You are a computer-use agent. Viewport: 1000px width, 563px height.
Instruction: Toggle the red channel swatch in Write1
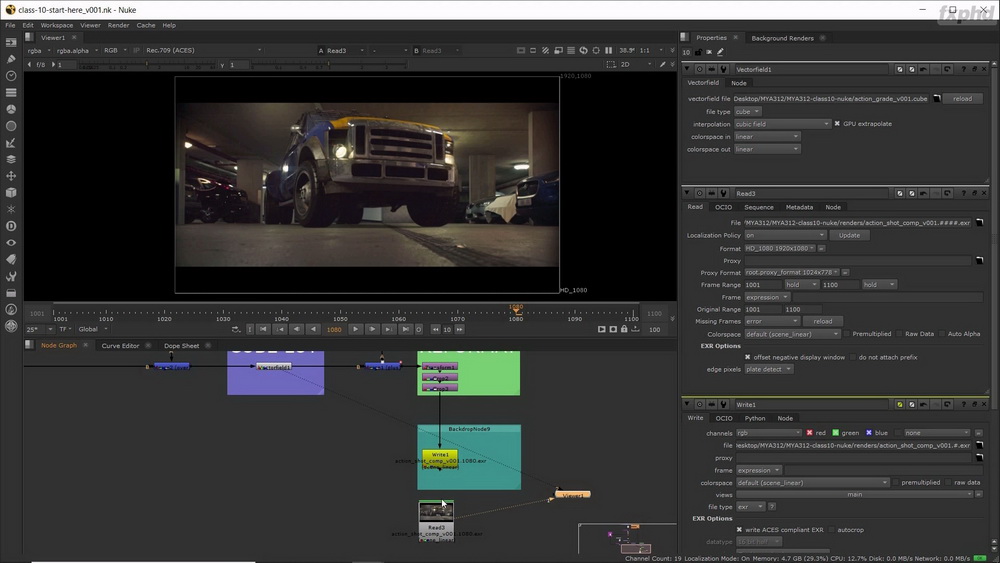(809, 432)
